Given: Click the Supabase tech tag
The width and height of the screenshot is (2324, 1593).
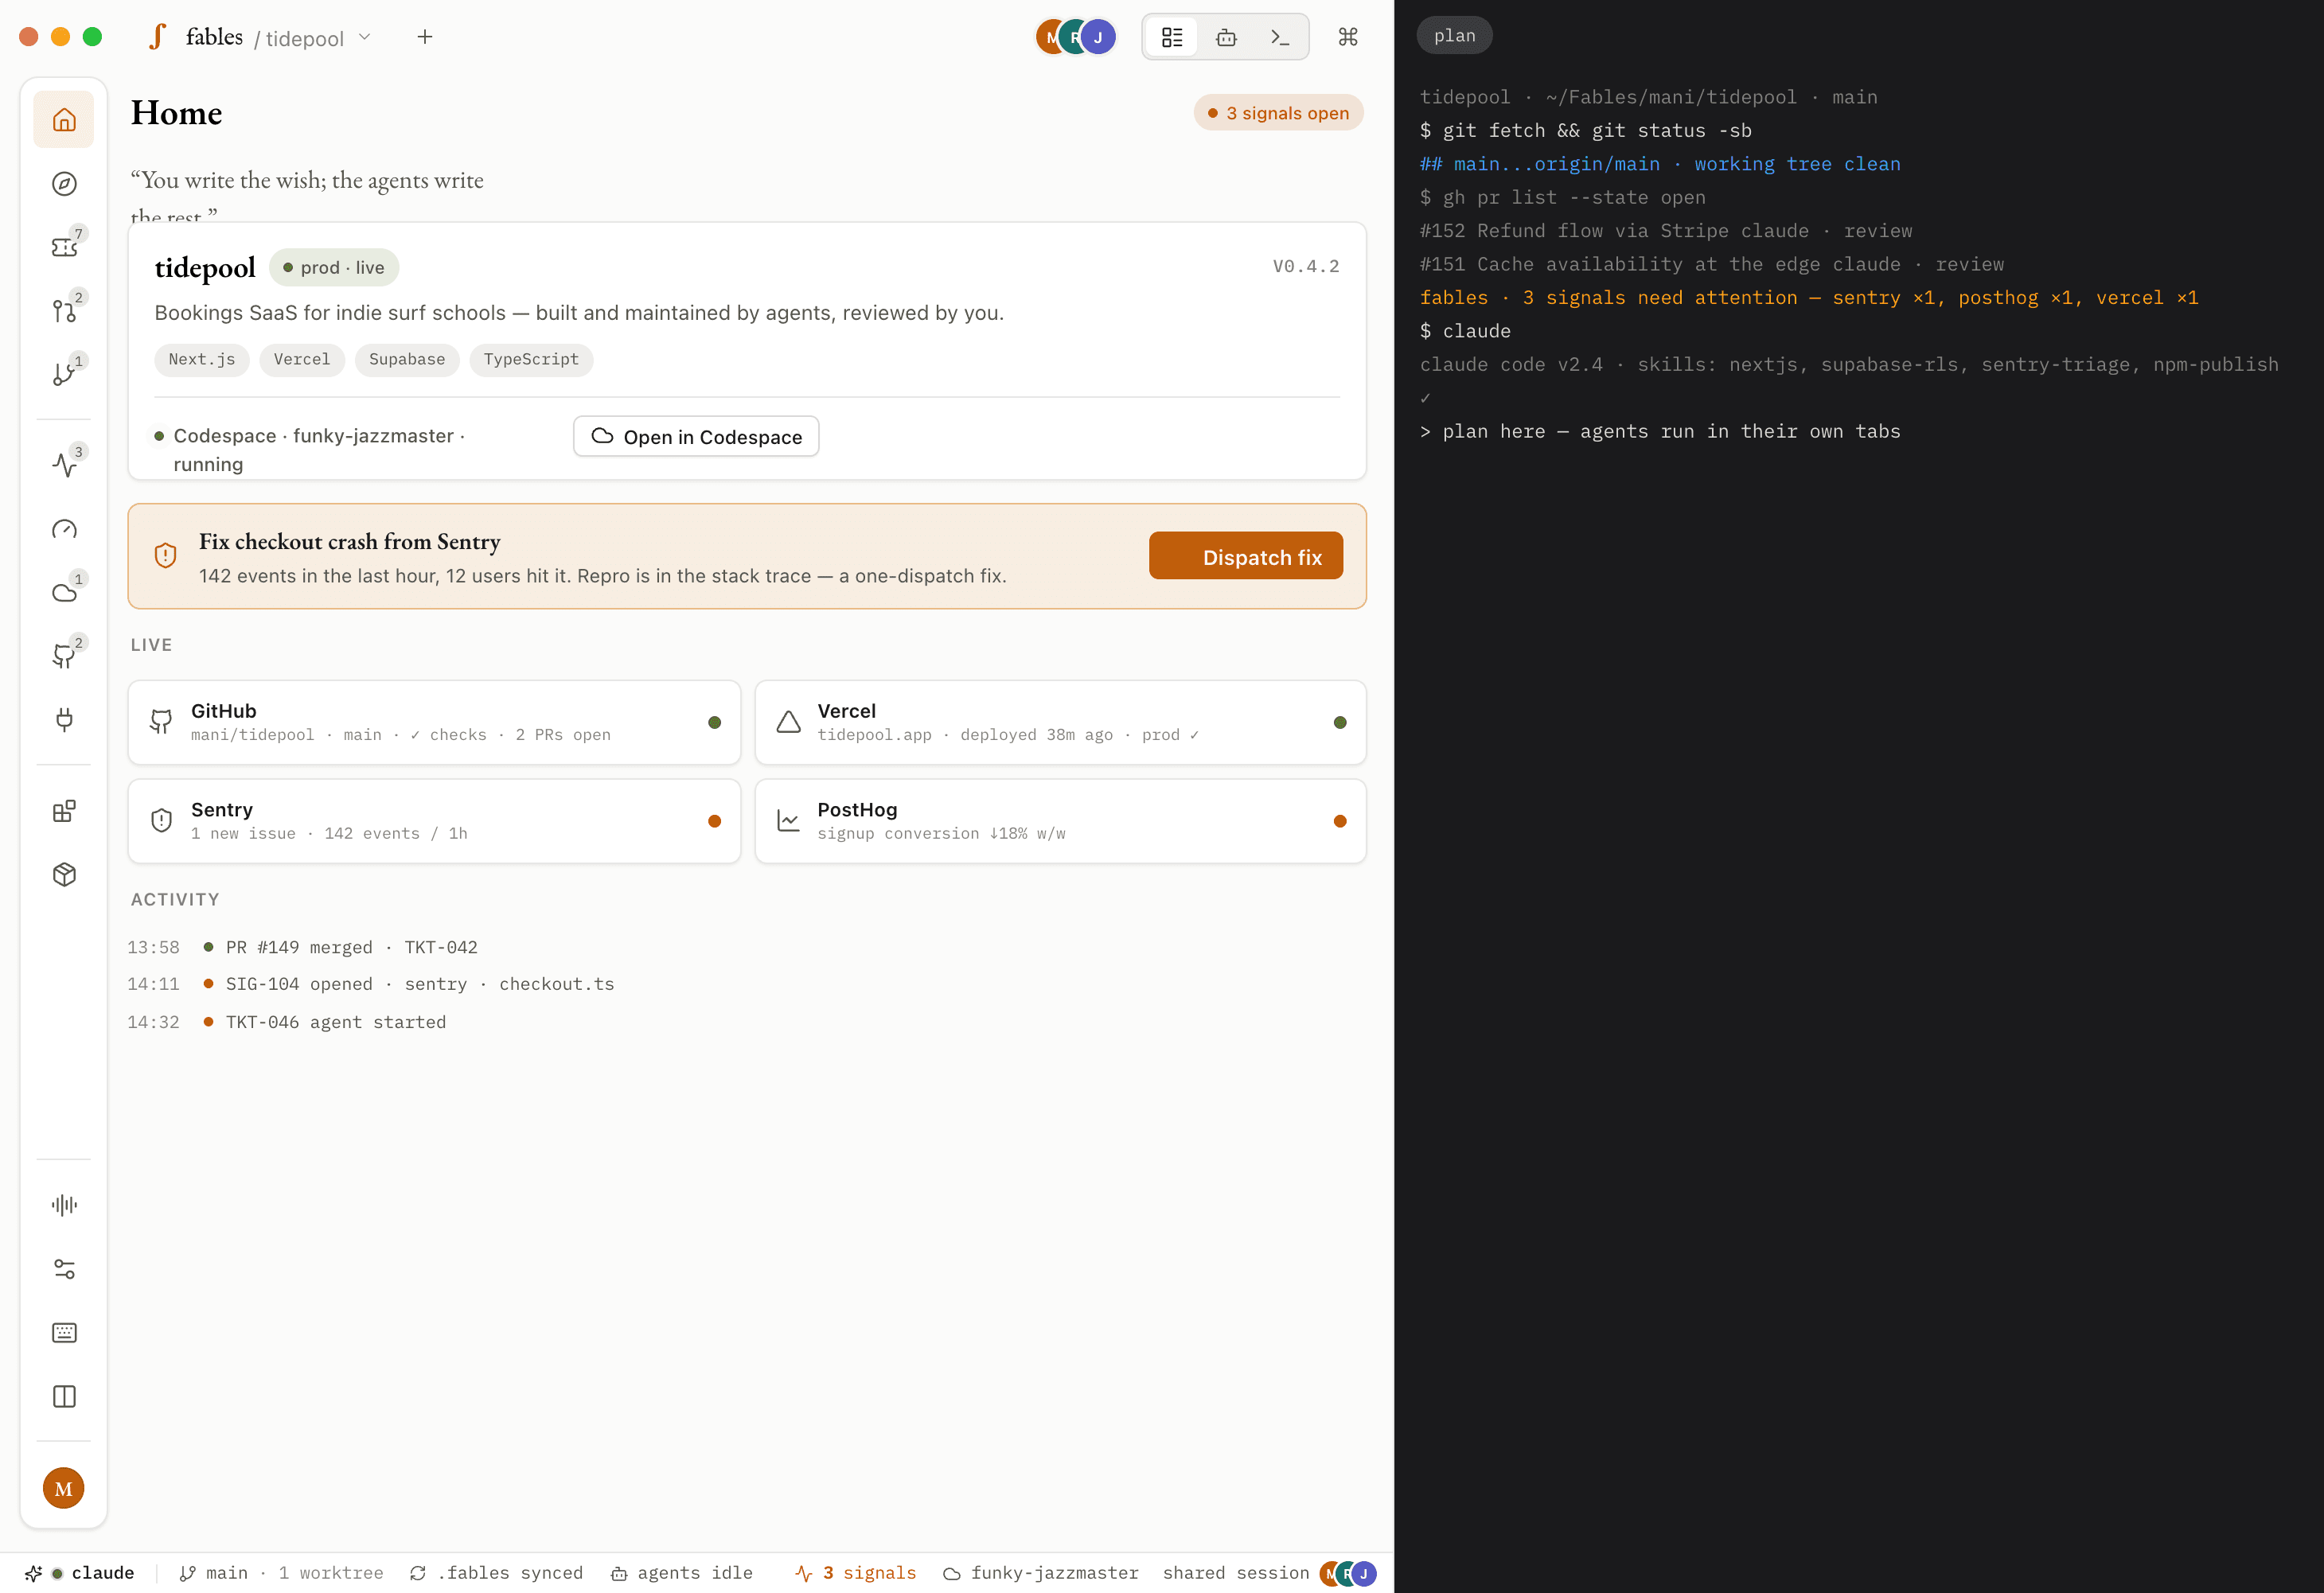Looking at the screenshot, I should (x=407, y=360).
